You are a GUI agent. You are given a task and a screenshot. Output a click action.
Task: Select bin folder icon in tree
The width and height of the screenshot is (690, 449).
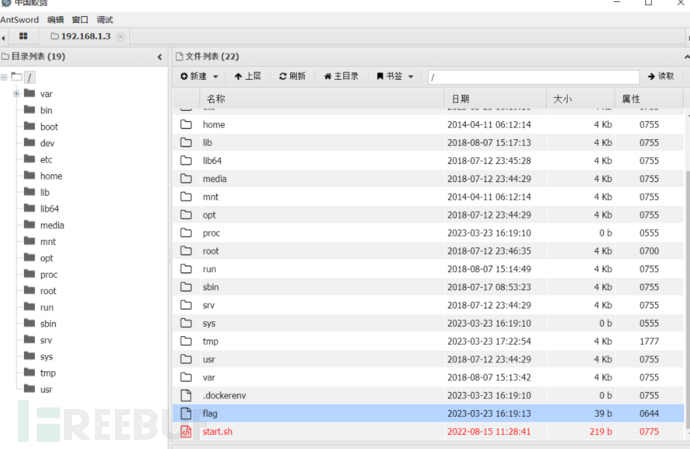(x=29, y=109)
